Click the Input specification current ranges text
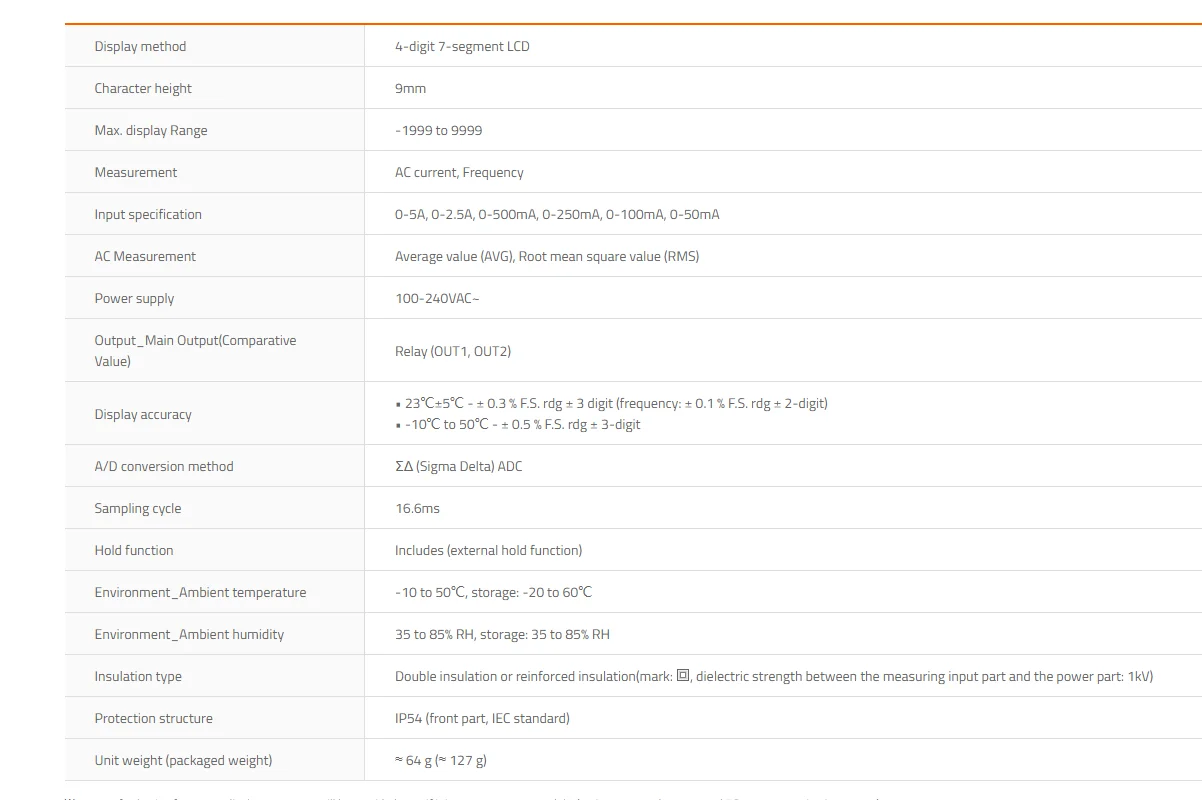This screenshot has height=800, width=1202. click(x=557, y=214)
